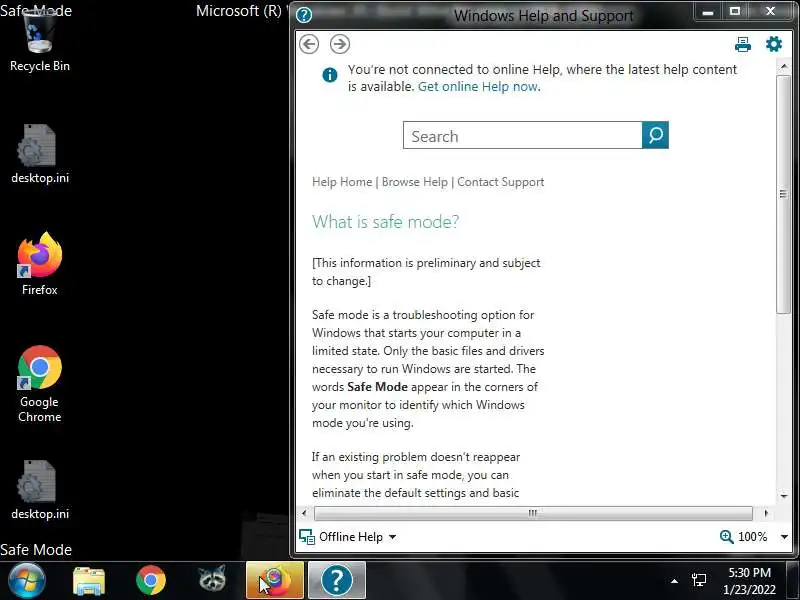Click the Offline Help status icon
Image resolution: width=800 pixels, height=600 pixels.
(x=307, y=537)
